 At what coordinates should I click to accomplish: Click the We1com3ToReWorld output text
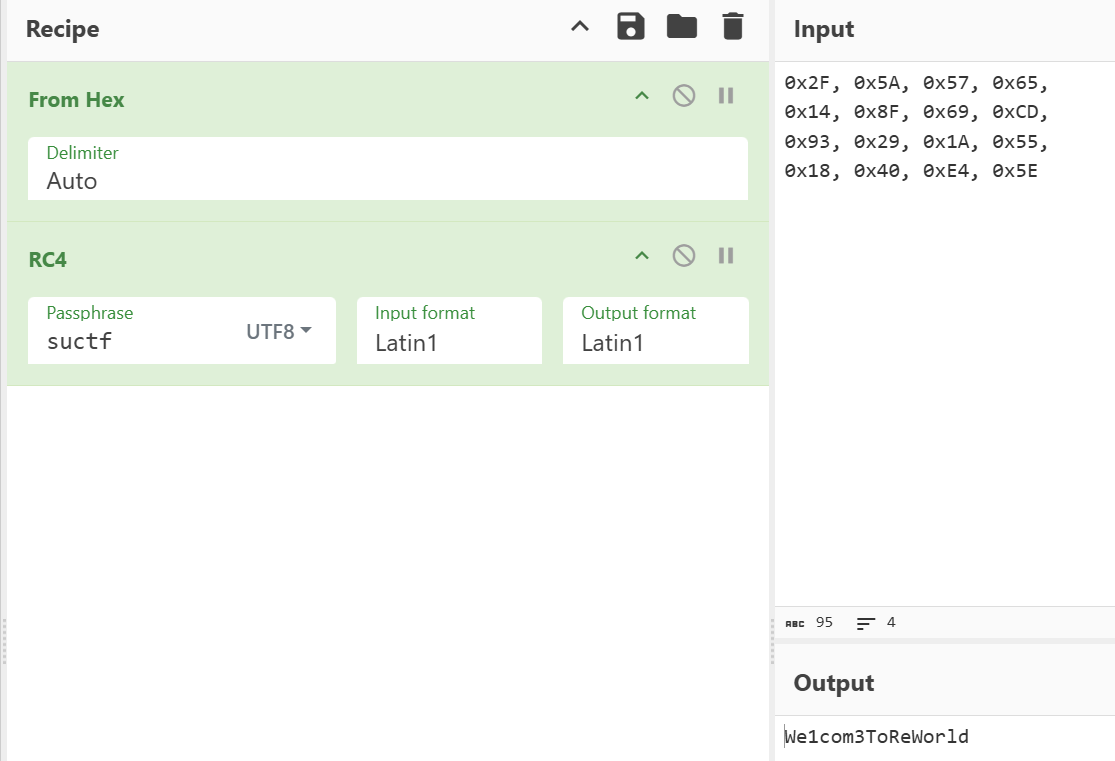pyautogui.click(x=877, y=738)
